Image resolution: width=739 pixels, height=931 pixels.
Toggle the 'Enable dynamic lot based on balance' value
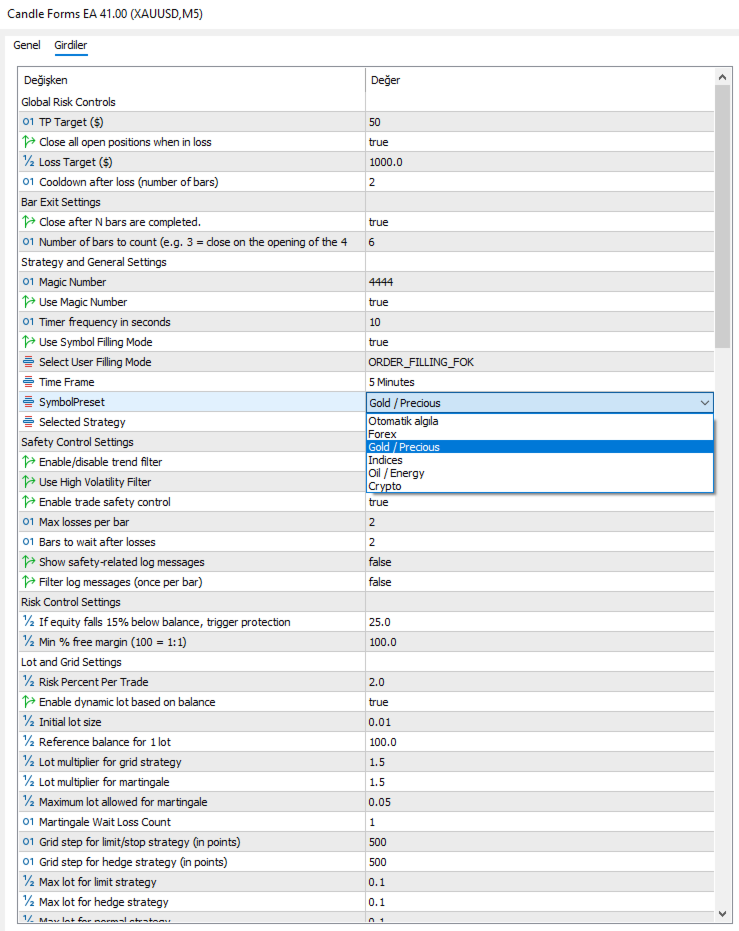point(540,702)
